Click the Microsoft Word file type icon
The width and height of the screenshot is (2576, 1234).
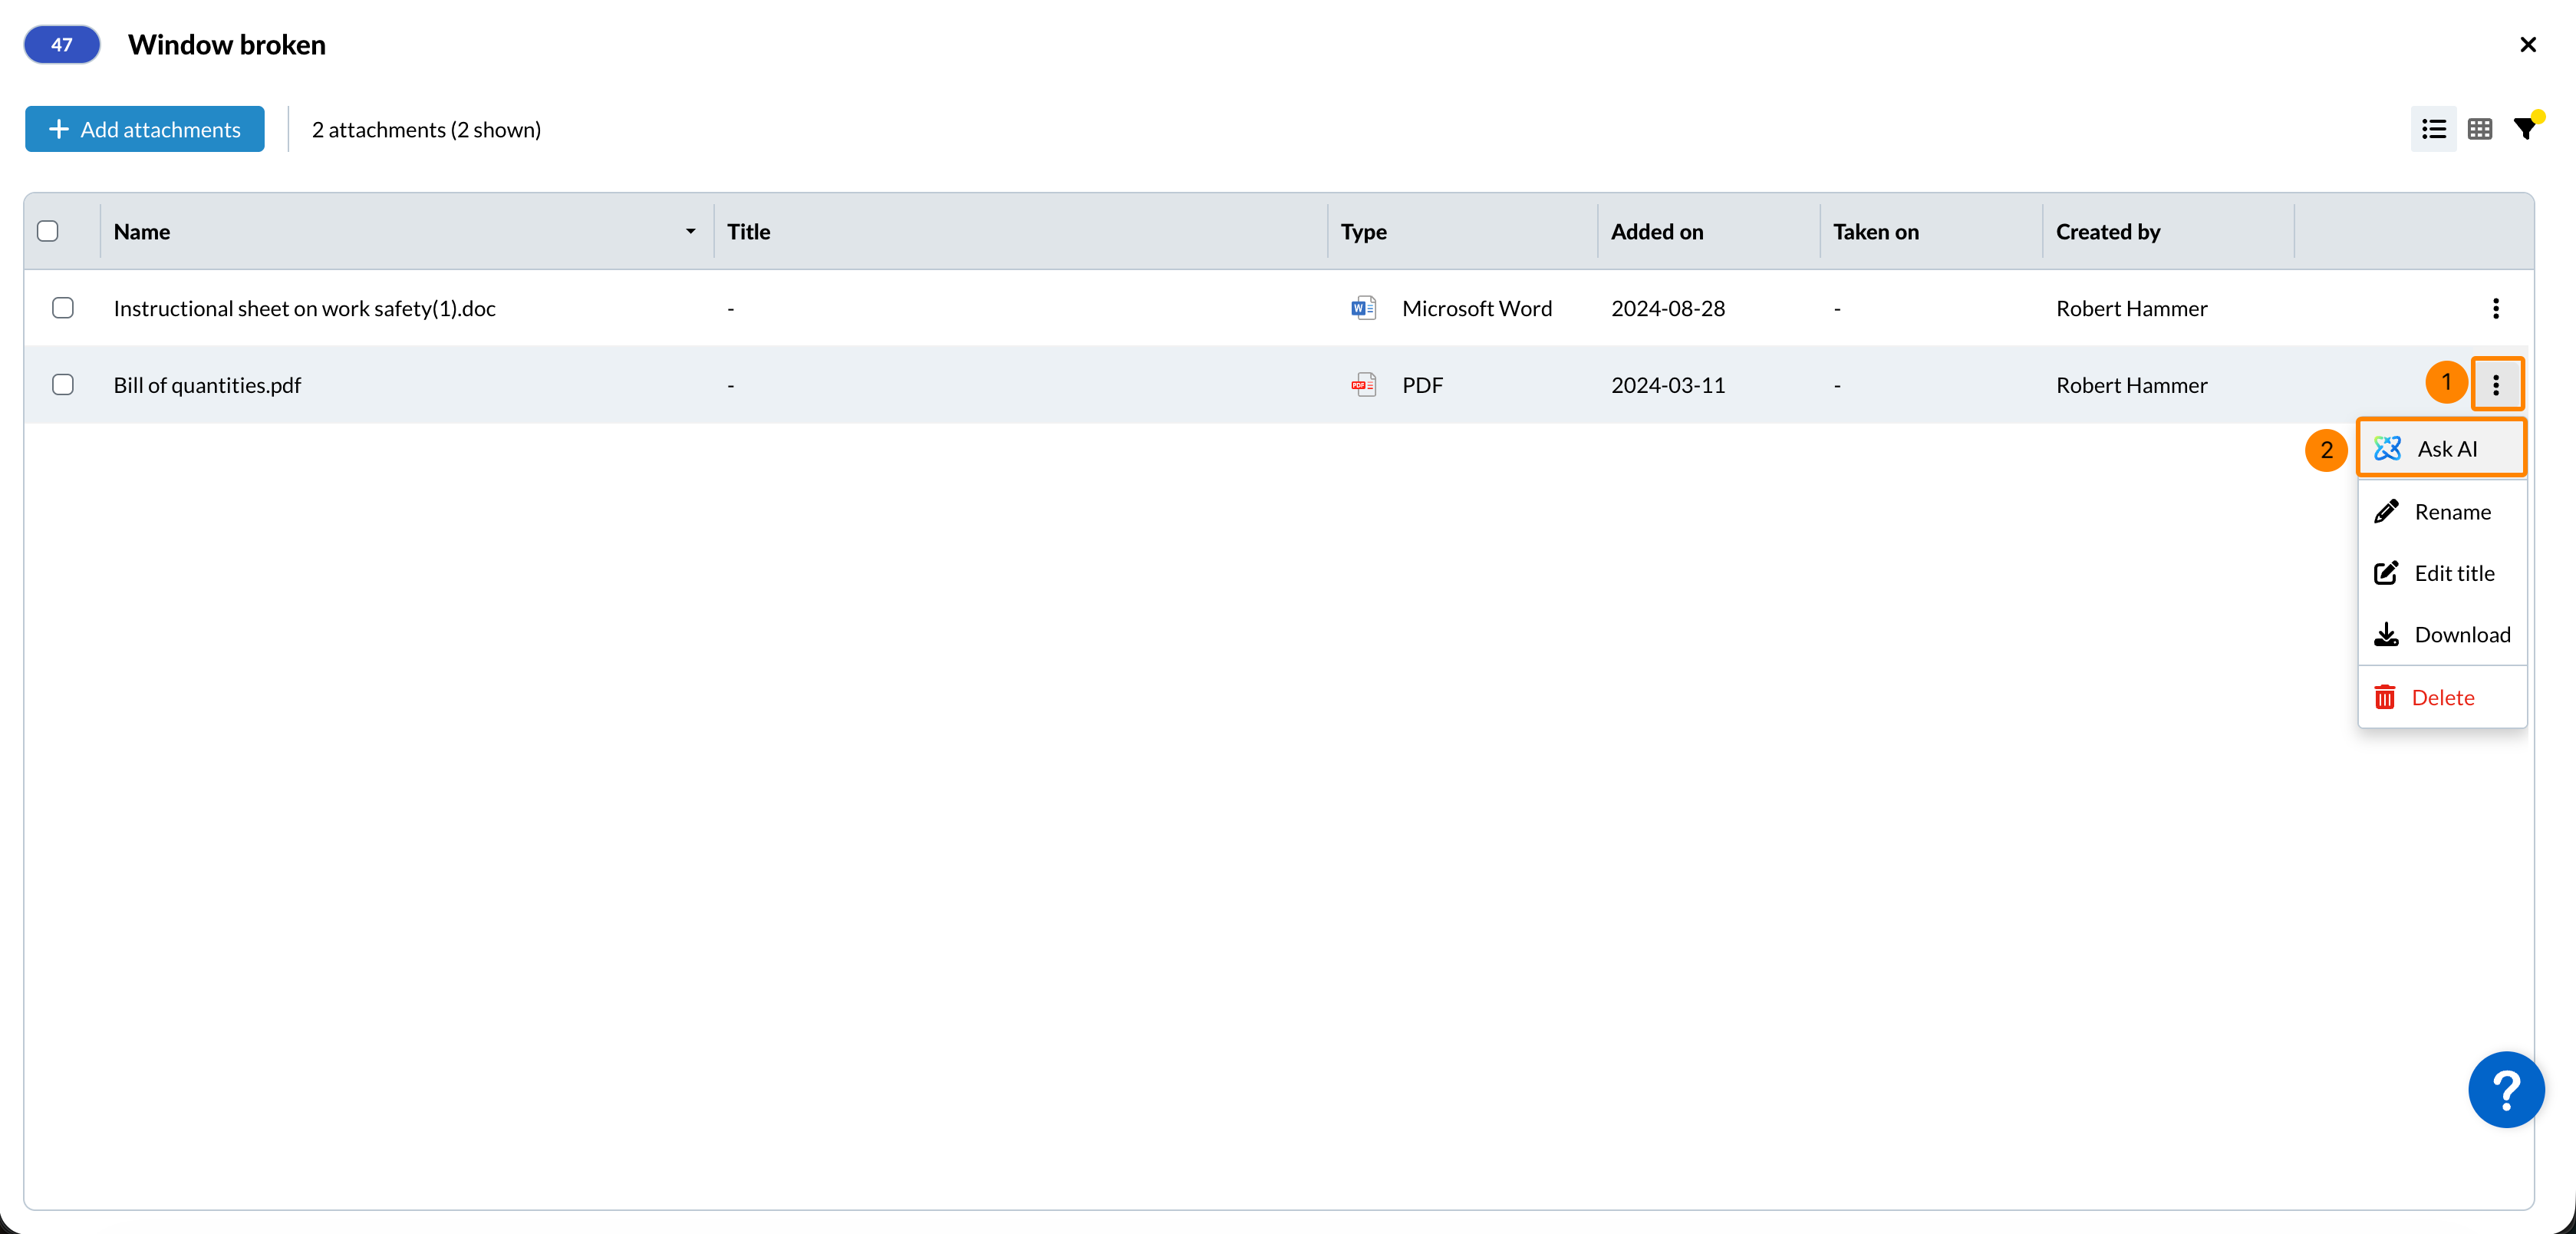pos(1363,308)
